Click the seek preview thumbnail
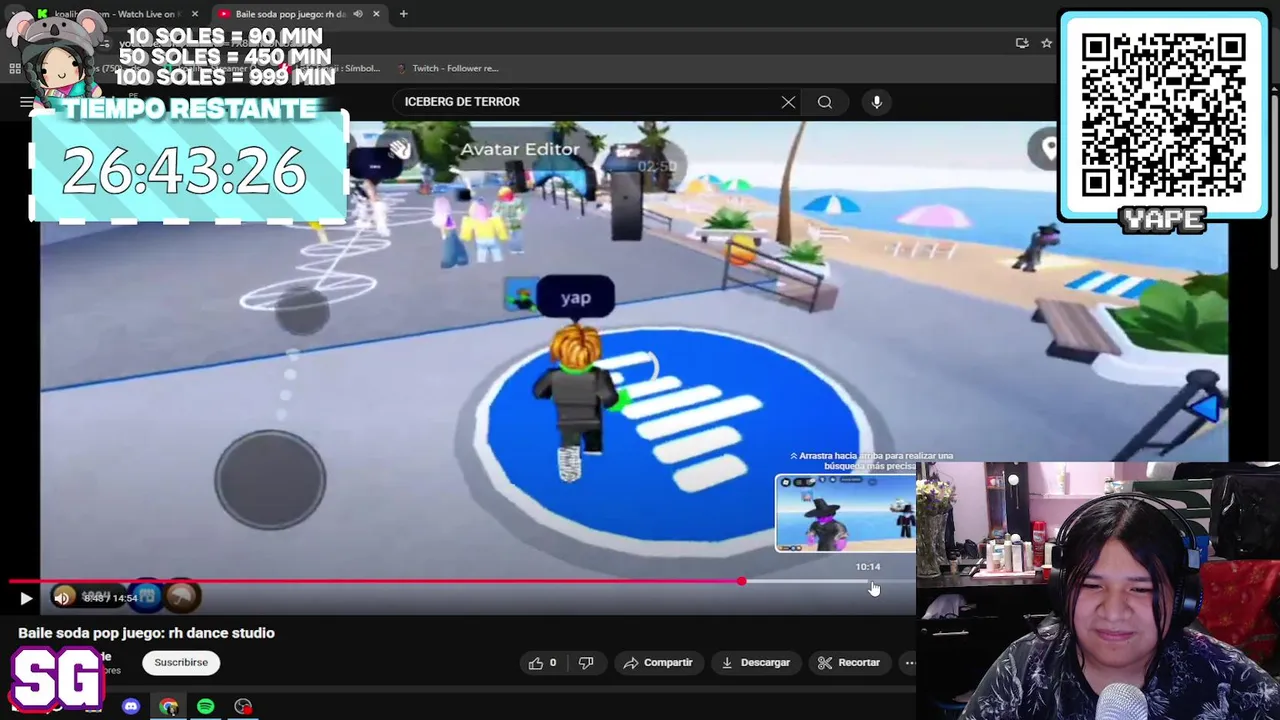 click(846, 513)
